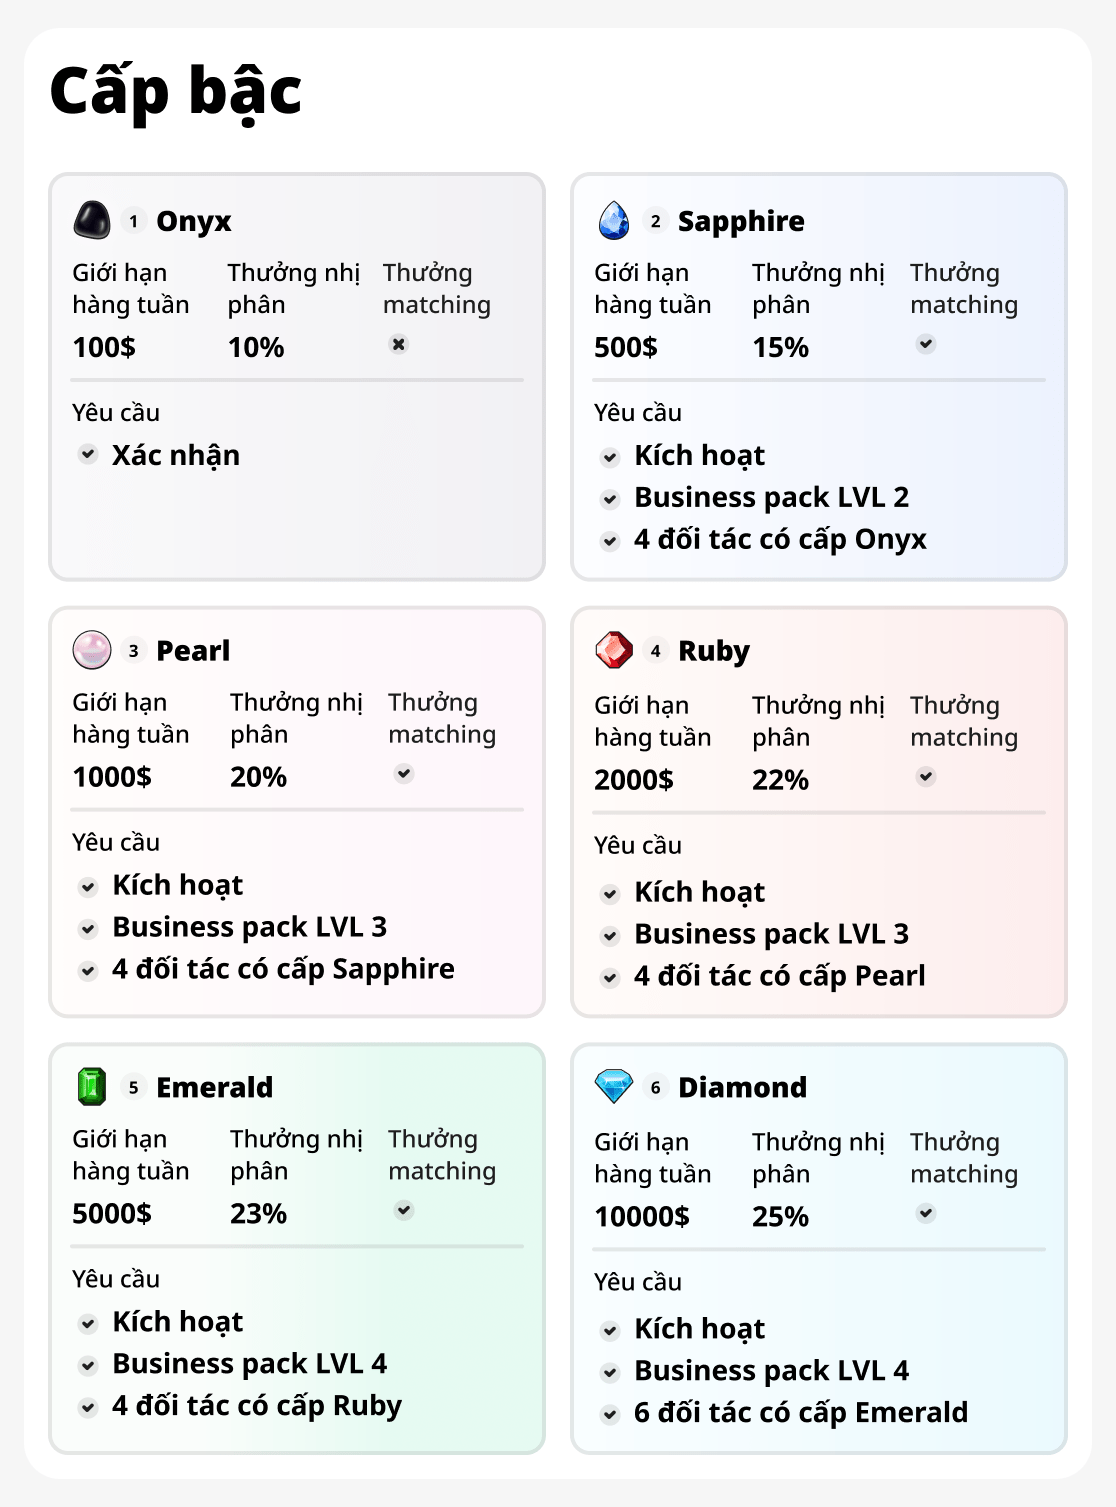Click the pink Pearl gem icon
Image resolution: width=1116 pixels, height=1507 pixels.
[92, 650]
